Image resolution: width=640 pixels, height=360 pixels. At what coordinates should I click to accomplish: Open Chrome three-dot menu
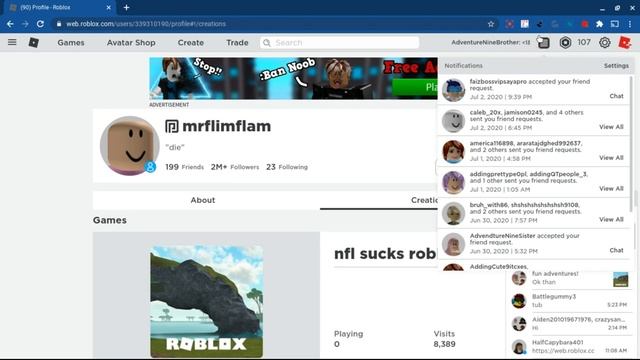[x=630, y=24]
